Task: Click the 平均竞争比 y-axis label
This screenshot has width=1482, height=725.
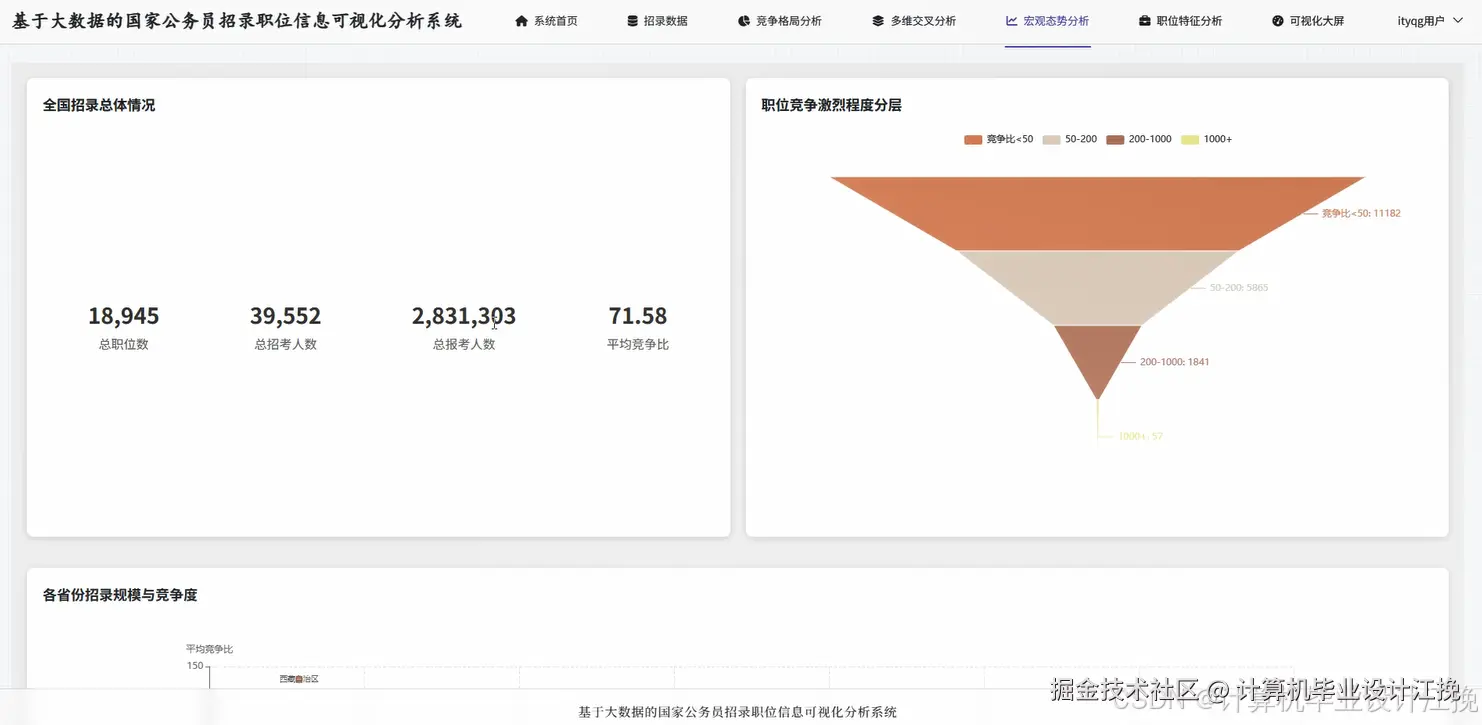Action: click(209, 649)
